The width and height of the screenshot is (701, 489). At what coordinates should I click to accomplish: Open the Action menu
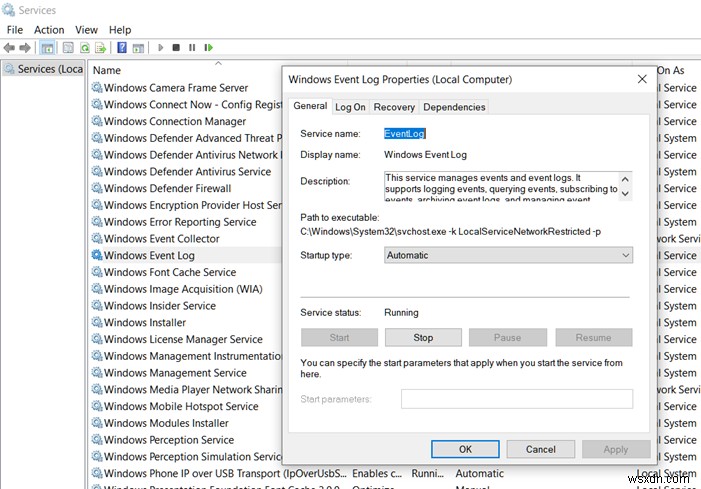[49, 30]
